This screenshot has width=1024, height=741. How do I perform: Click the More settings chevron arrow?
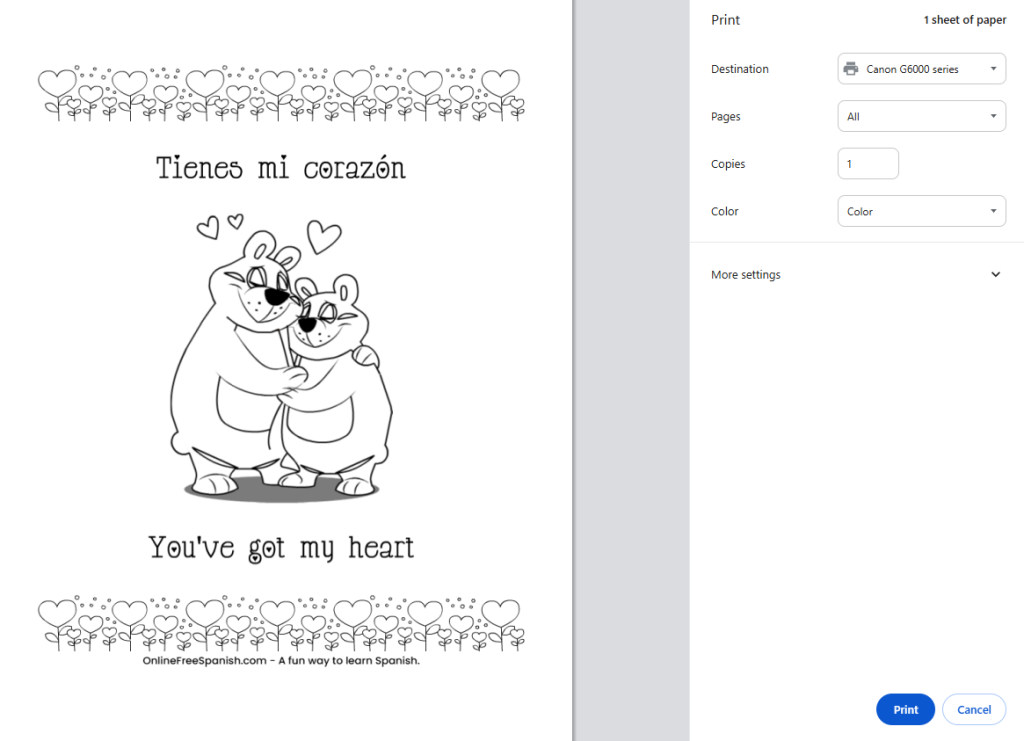click(995, 275)
